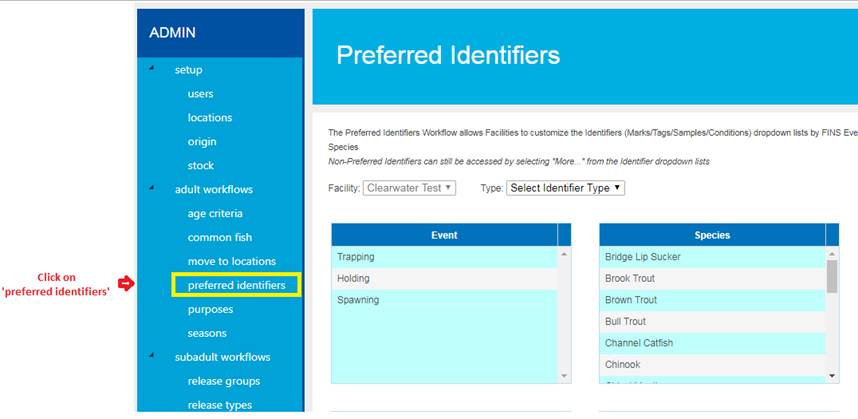Open the common fish page
858x419 pixels.
pos(219,238)
